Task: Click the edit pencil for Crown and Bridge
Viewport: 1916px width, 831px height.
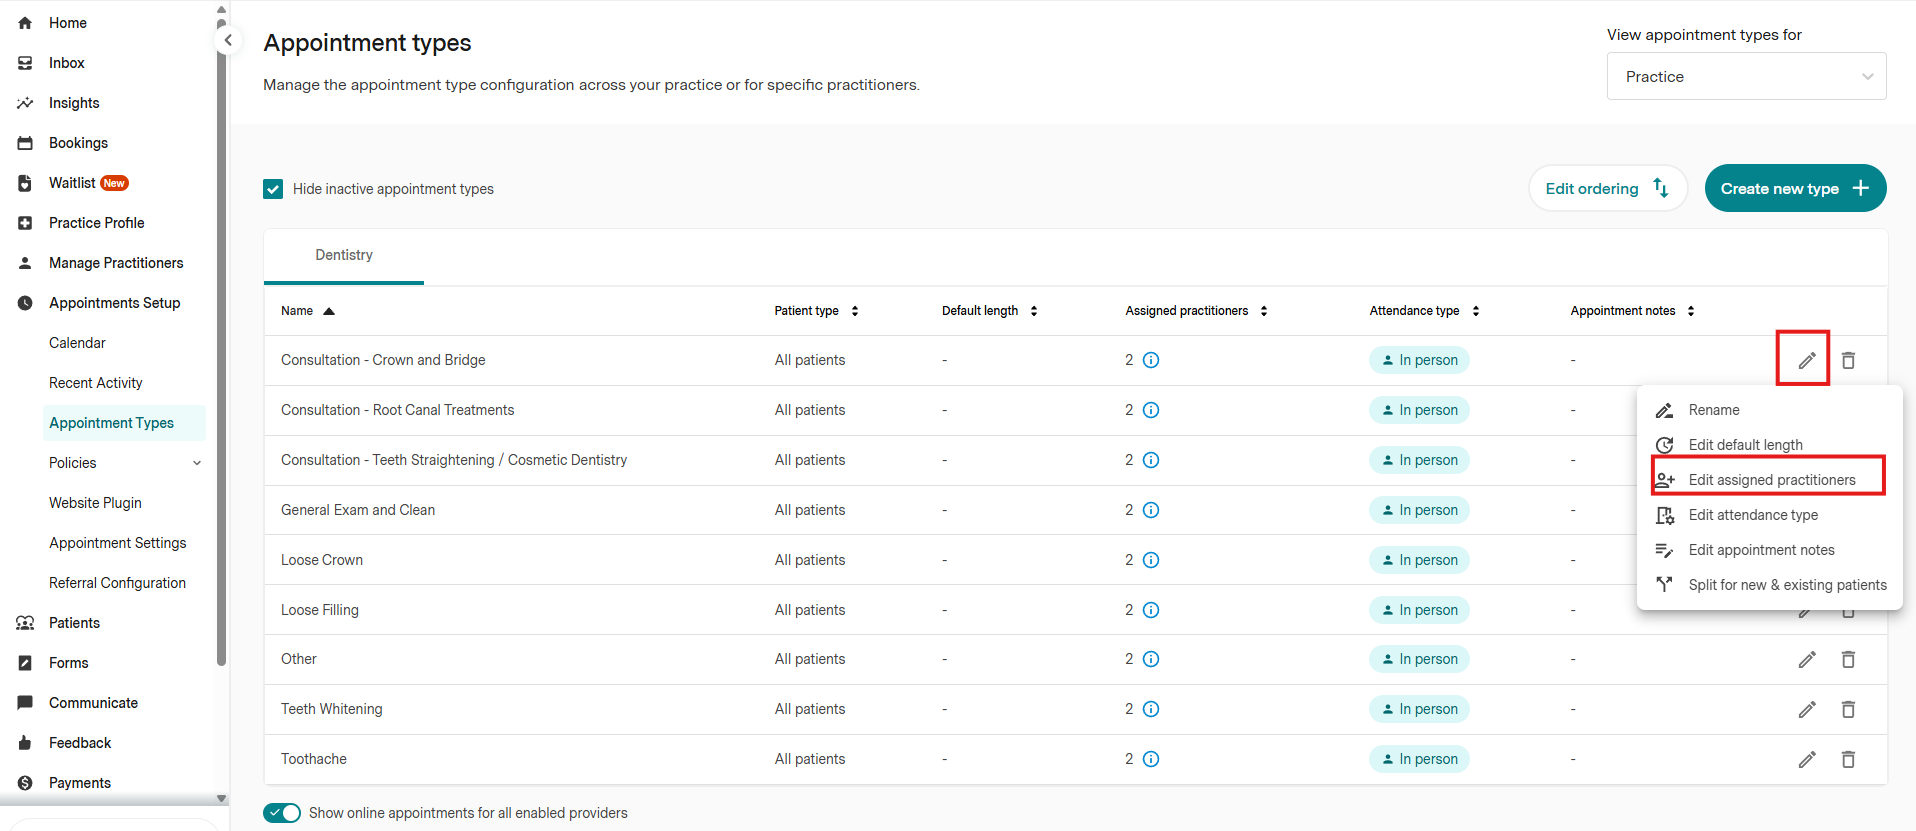Action: coord(1806,360)
